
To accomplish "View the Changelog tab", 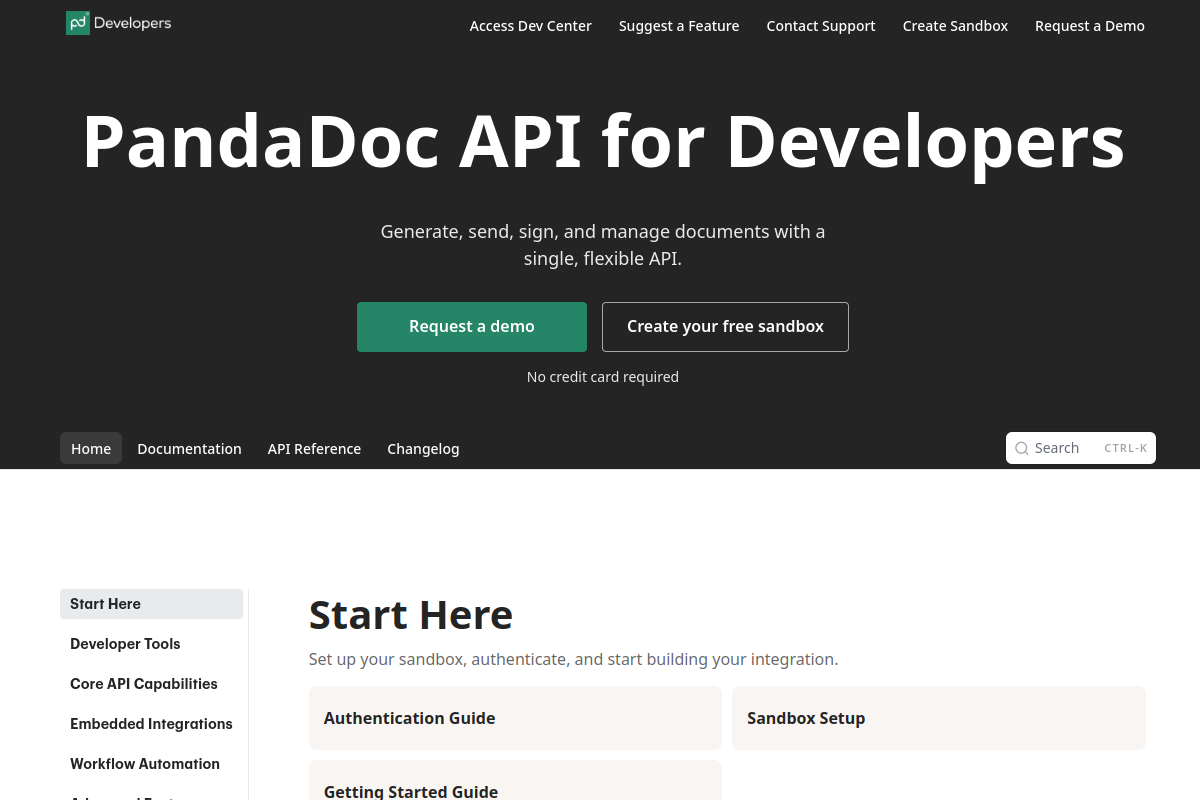I will pyautogui.click(x=423, y=449).
